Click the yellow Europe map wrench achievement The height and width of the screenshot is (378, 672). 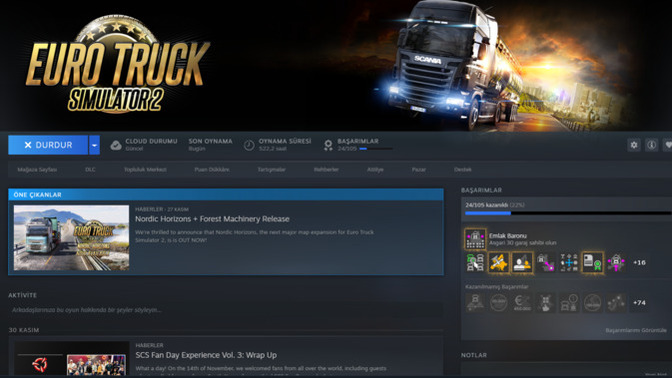coord(499,262)
